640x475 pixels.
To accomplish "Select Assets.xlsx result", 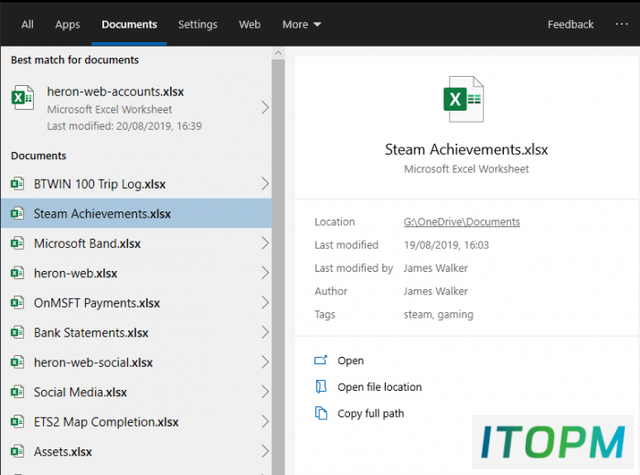I will (x=136, y=451).
